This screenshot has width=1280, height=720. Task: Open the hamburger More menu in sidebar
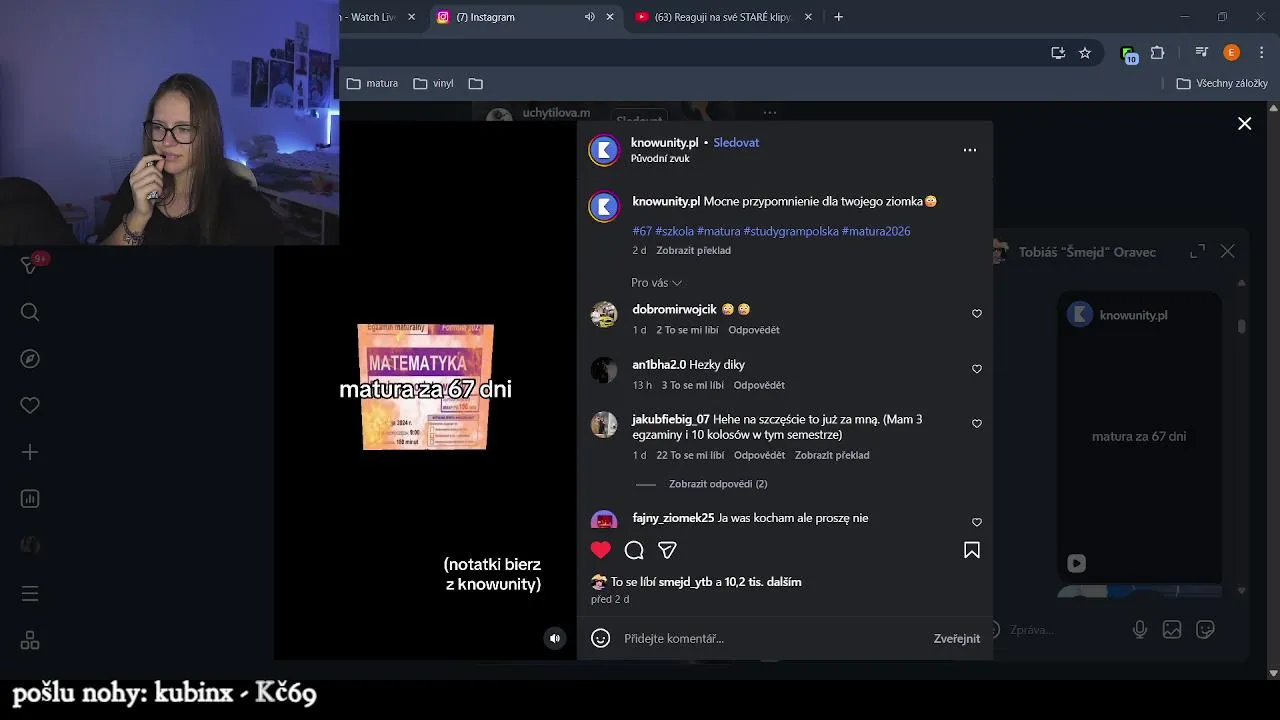30,594
